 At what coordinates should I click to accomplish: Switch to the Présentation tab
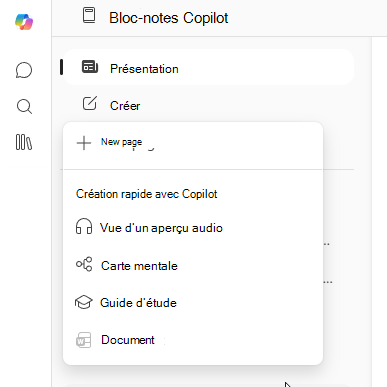pyautogui.click(x=208, y=67)
